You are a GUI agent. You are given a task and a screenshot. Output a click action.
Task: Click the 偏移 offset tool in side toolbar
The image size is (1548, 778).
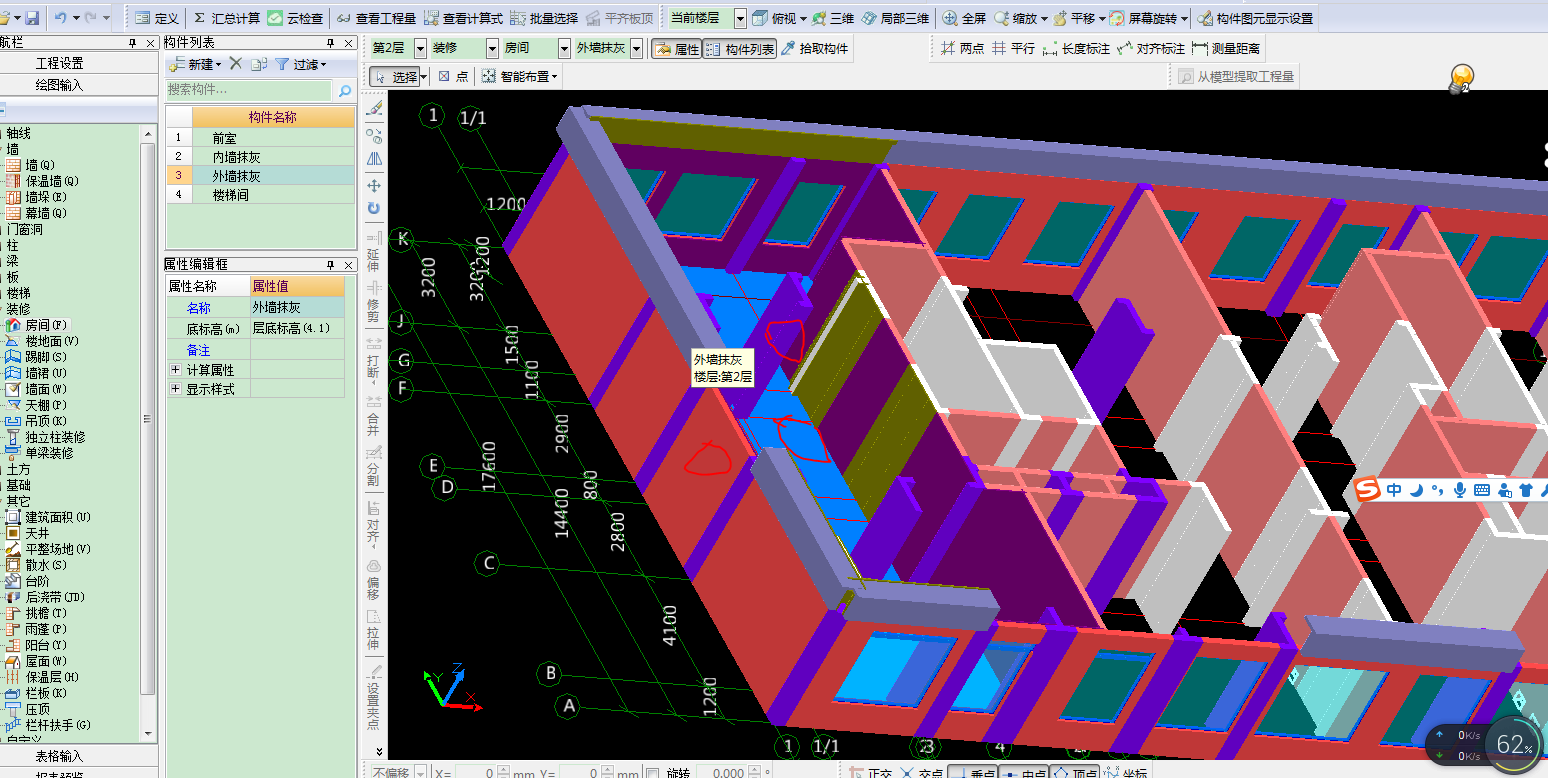(374, 580)
